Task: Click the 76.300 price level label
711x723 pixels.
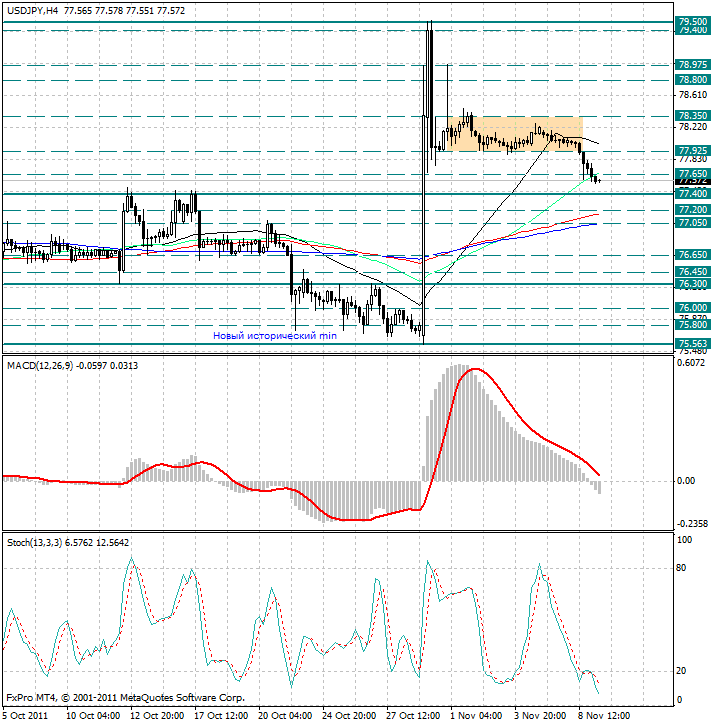Action: [x=693, y=284]
